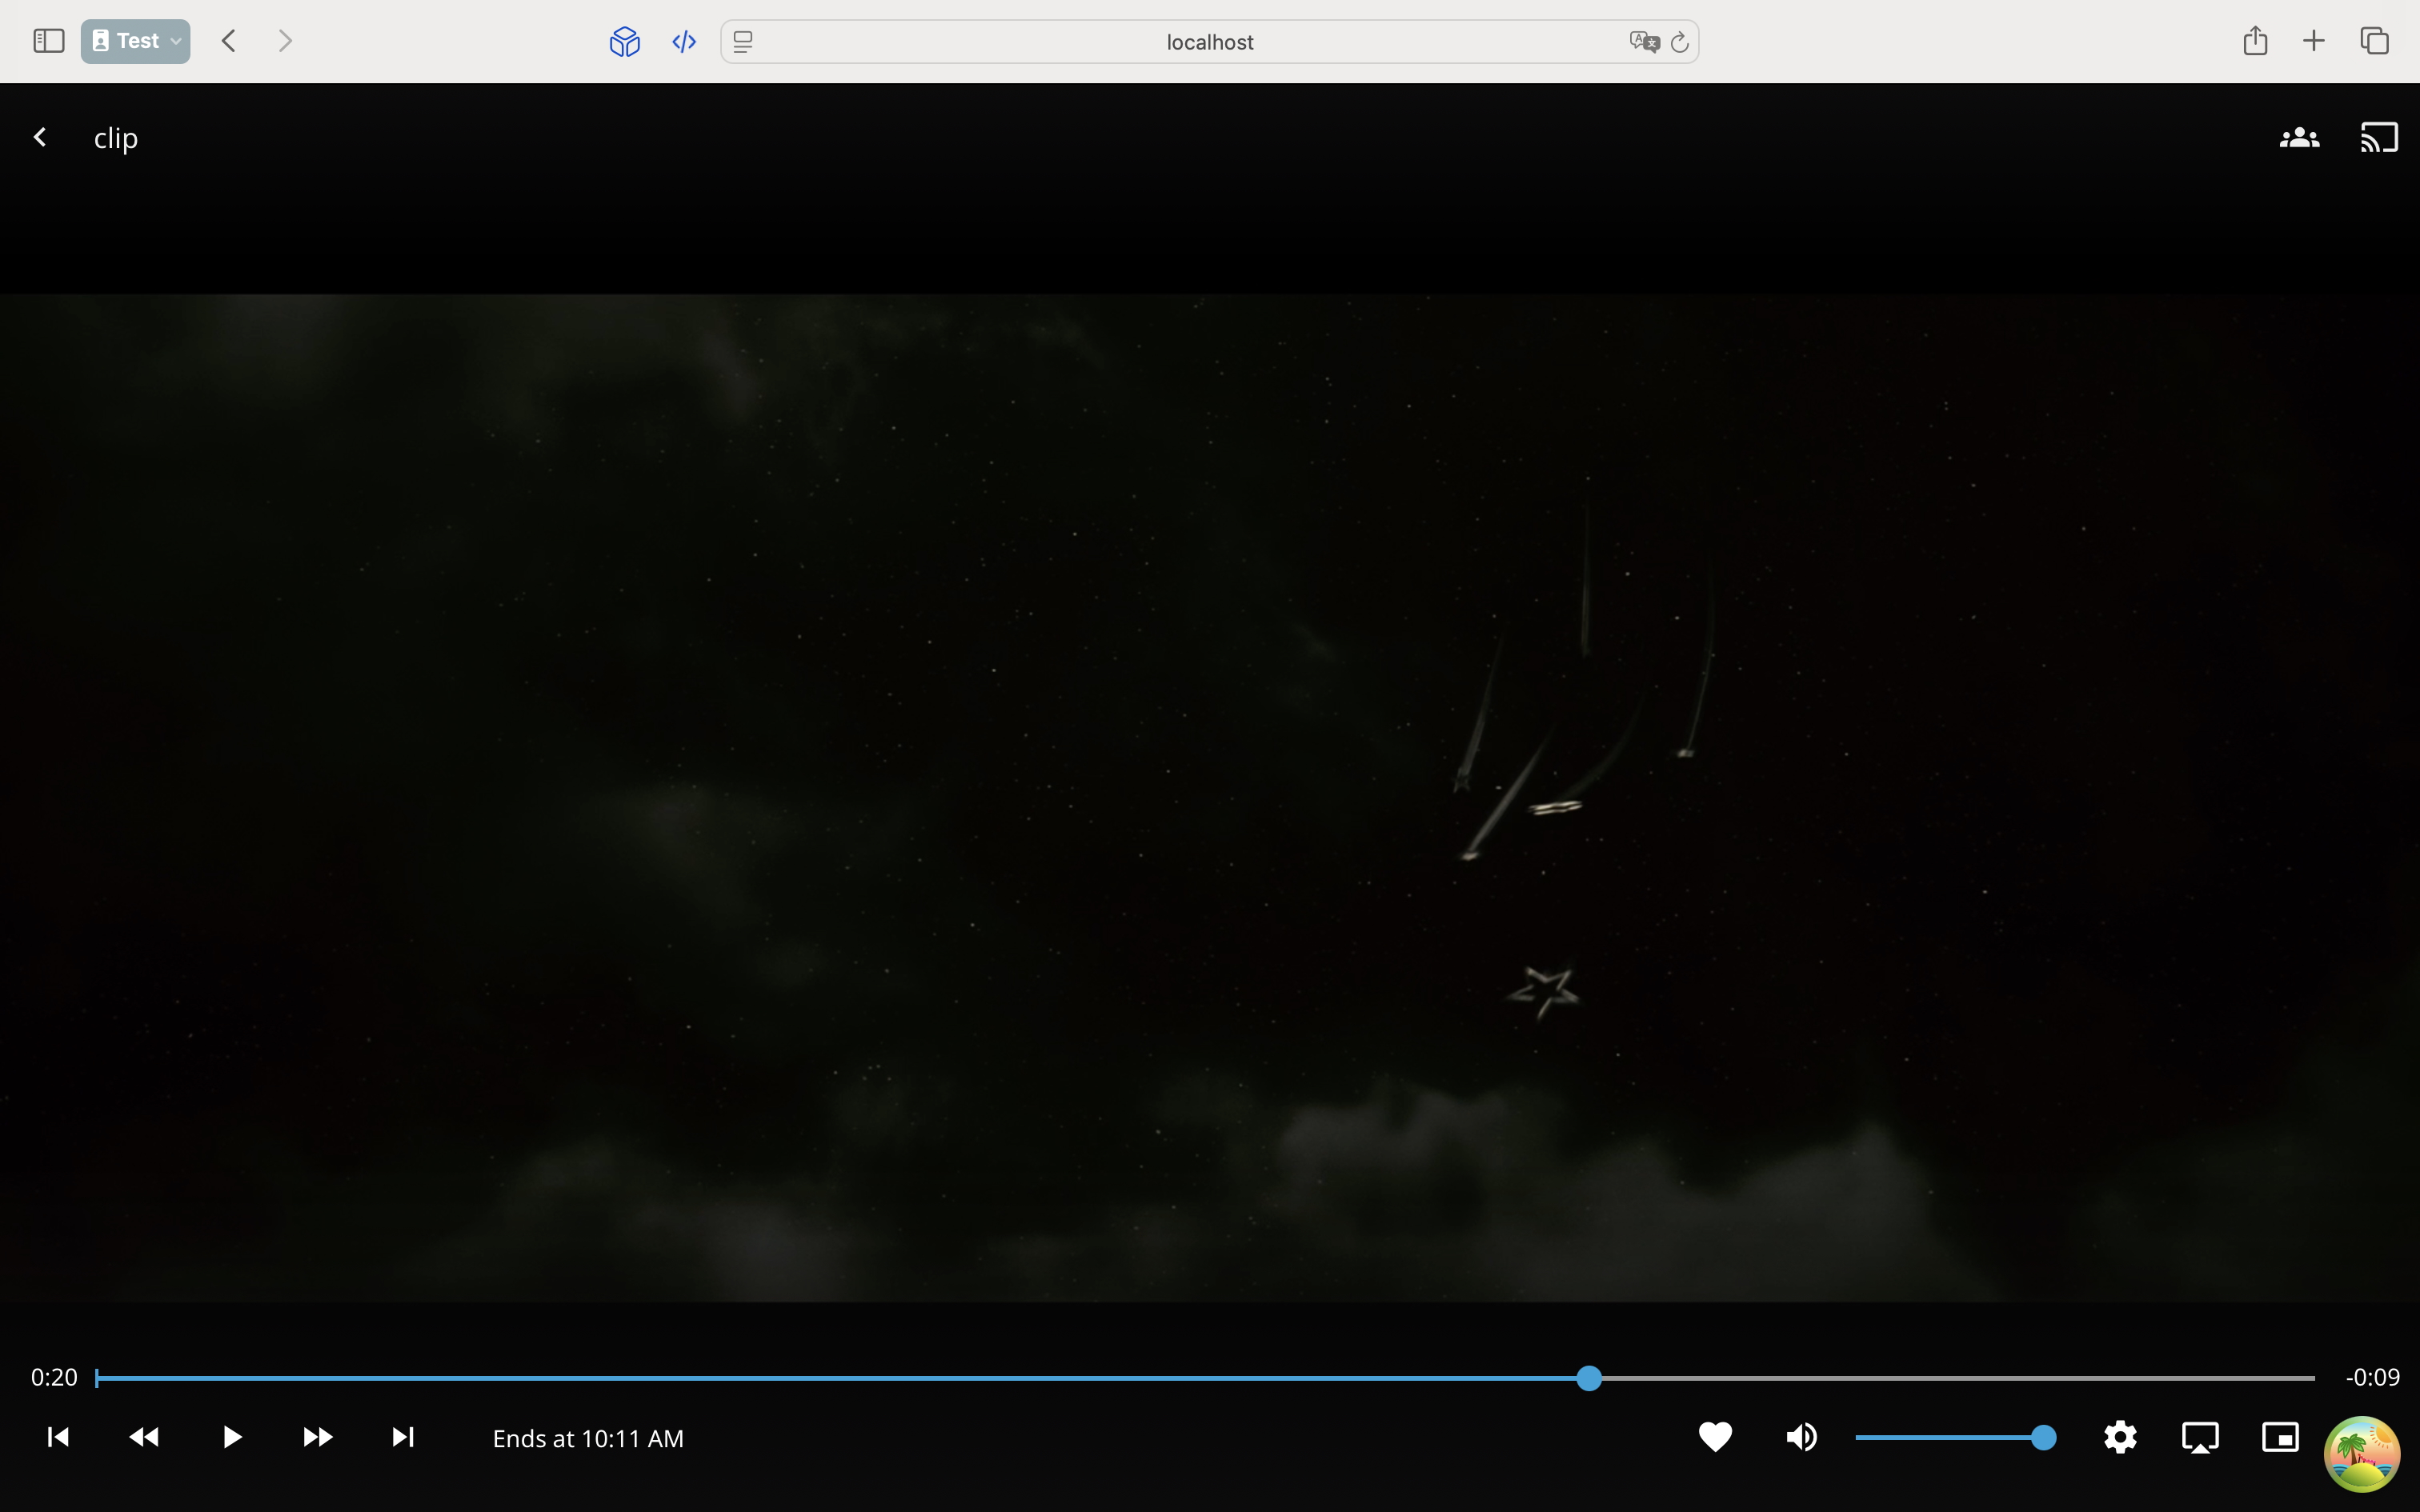
Task: Go to previous track
Action: tap(58, 1437)
